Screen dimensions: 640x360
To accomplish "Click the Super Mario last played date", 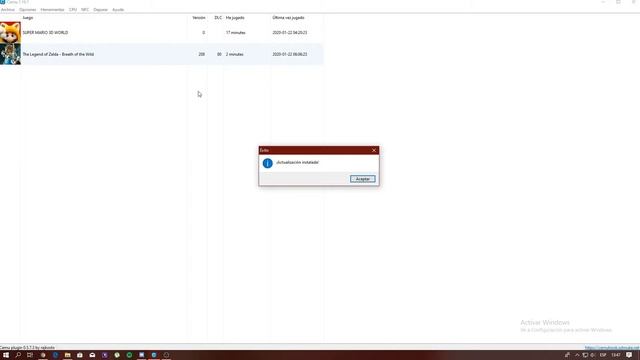I will click(x=290, y=33).
